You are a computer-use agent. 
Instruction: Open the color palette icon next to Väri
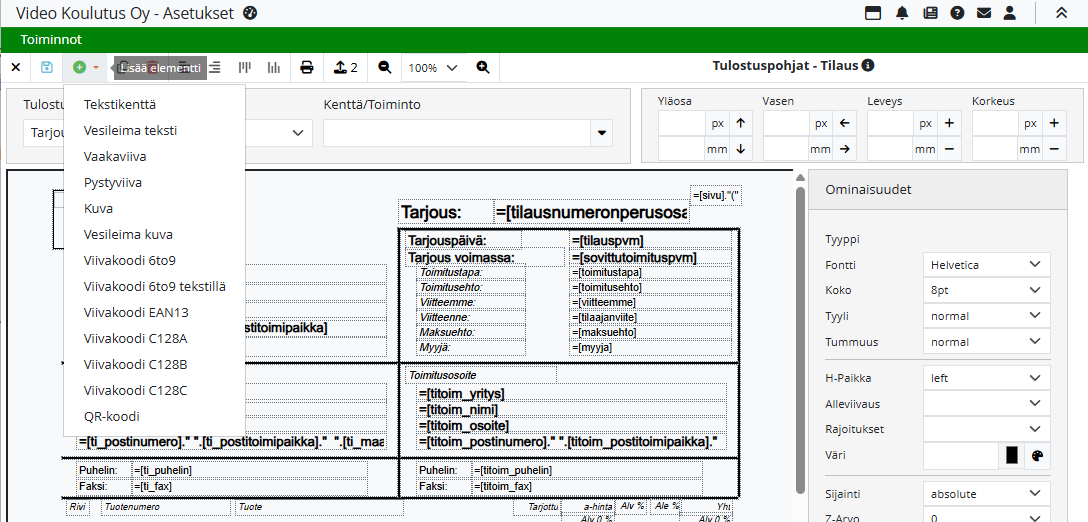[1037, 456]
